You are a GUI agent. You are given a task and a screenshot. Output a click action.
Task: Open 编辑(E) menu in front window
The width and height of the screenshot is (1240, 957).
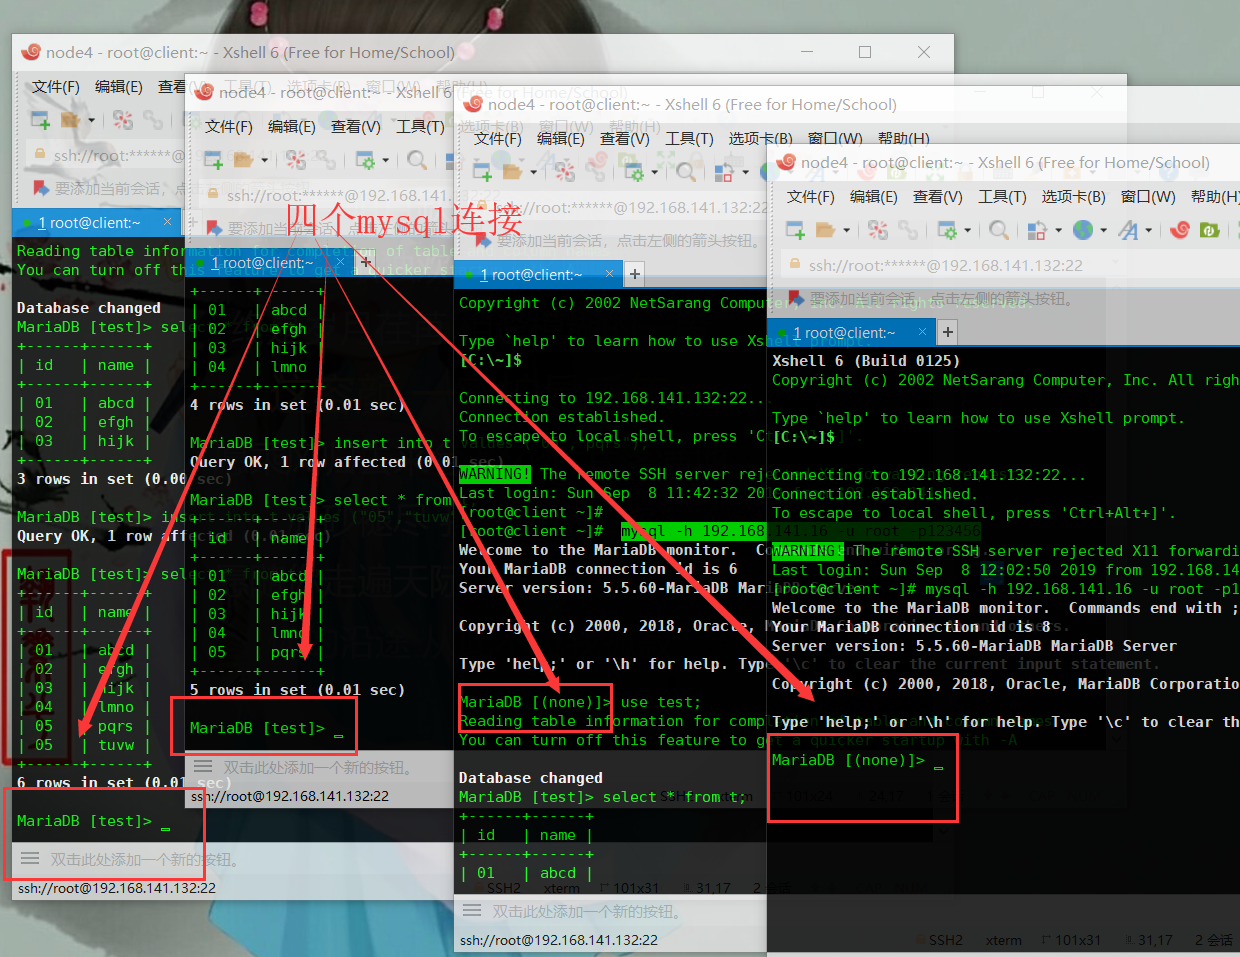873,197
